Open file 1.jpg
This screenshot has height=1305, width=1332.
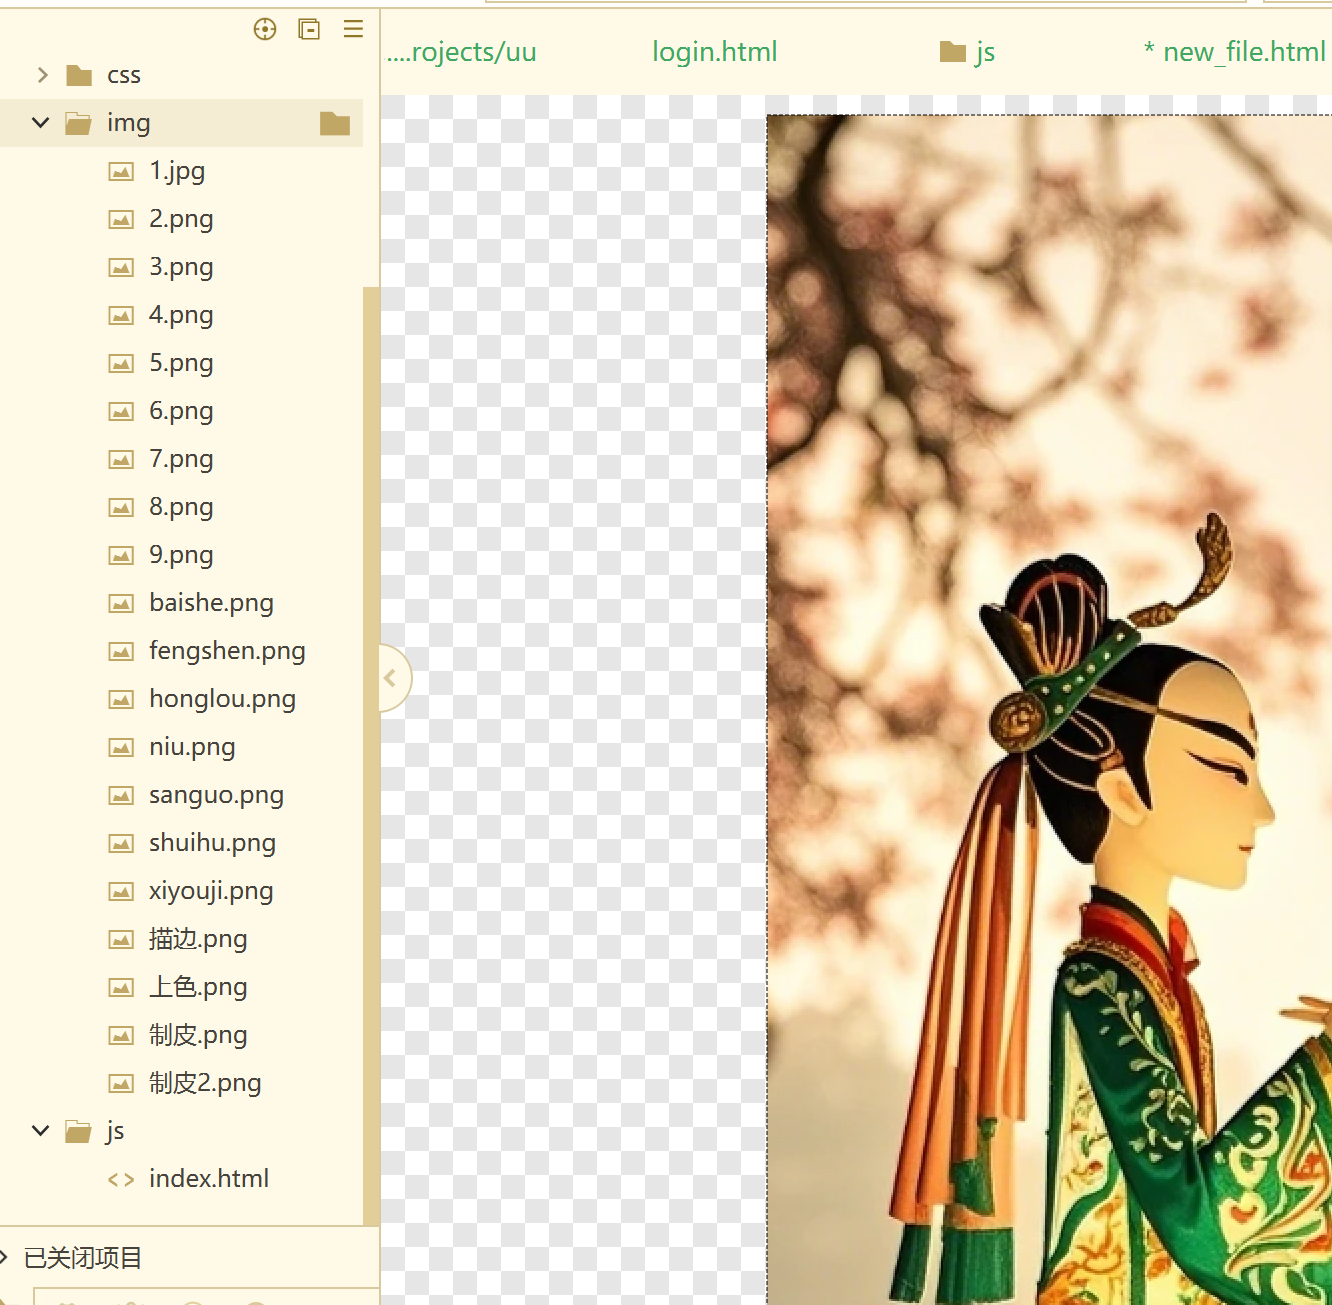coord(177,171)
